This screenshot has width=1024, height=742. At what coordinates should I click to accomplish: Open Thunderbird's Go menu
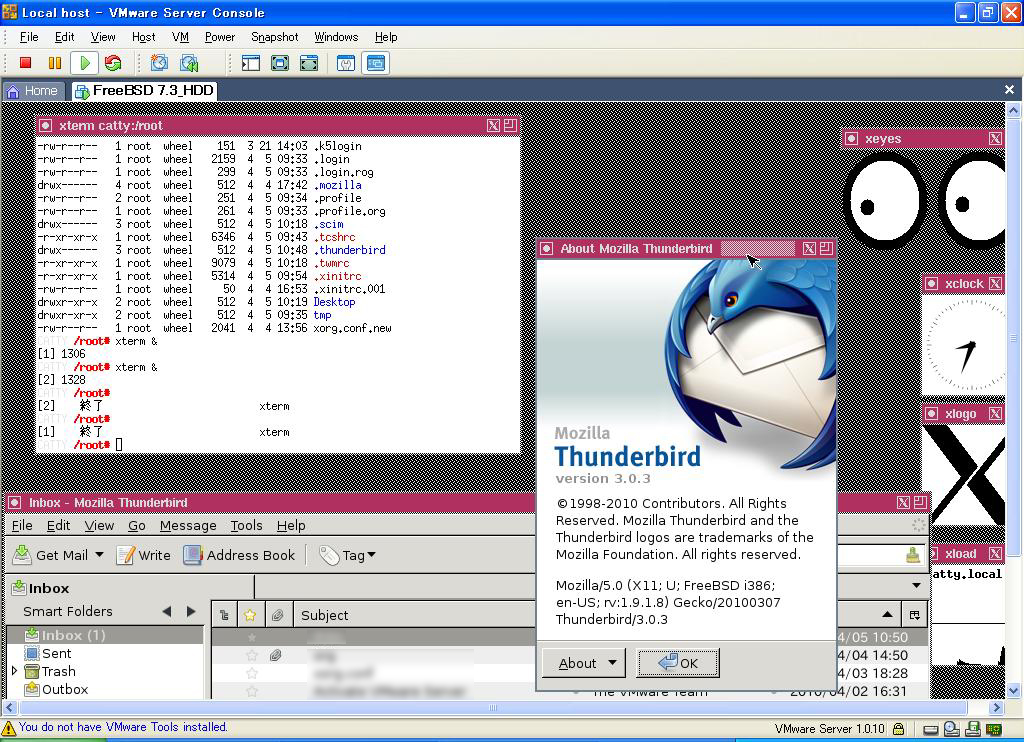coord(136,525)
